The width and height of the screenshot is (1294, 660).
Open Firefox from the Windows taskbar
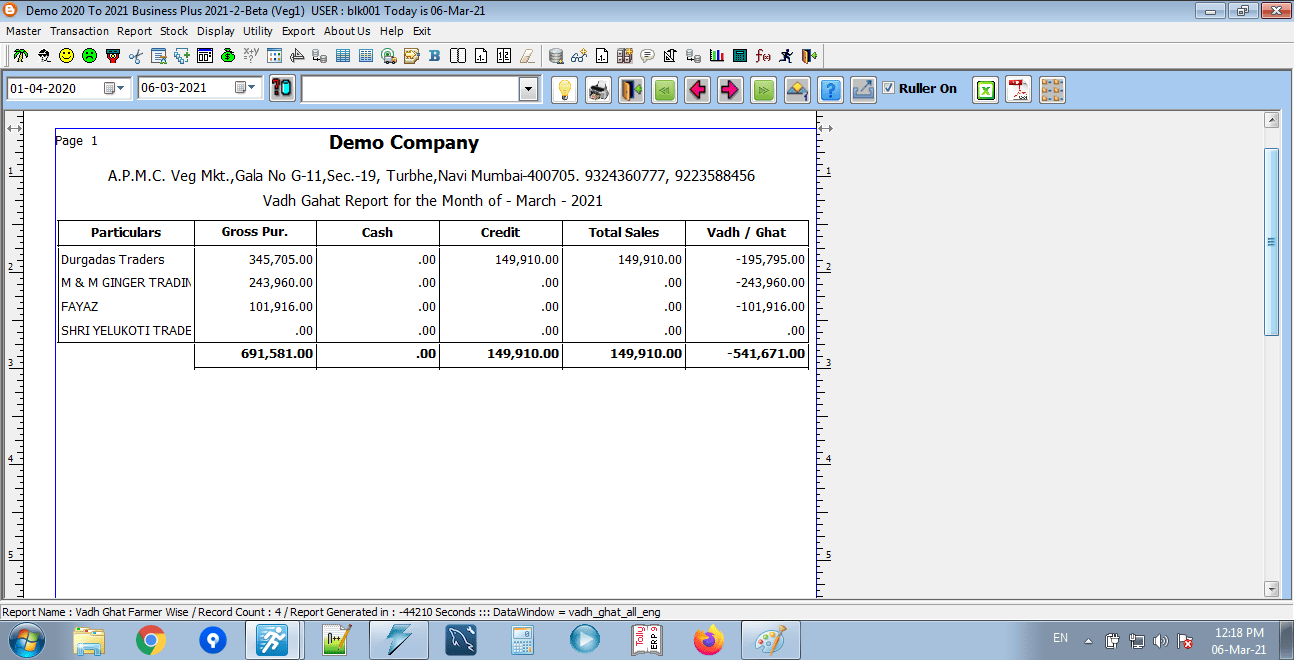[x=709, y=639]
